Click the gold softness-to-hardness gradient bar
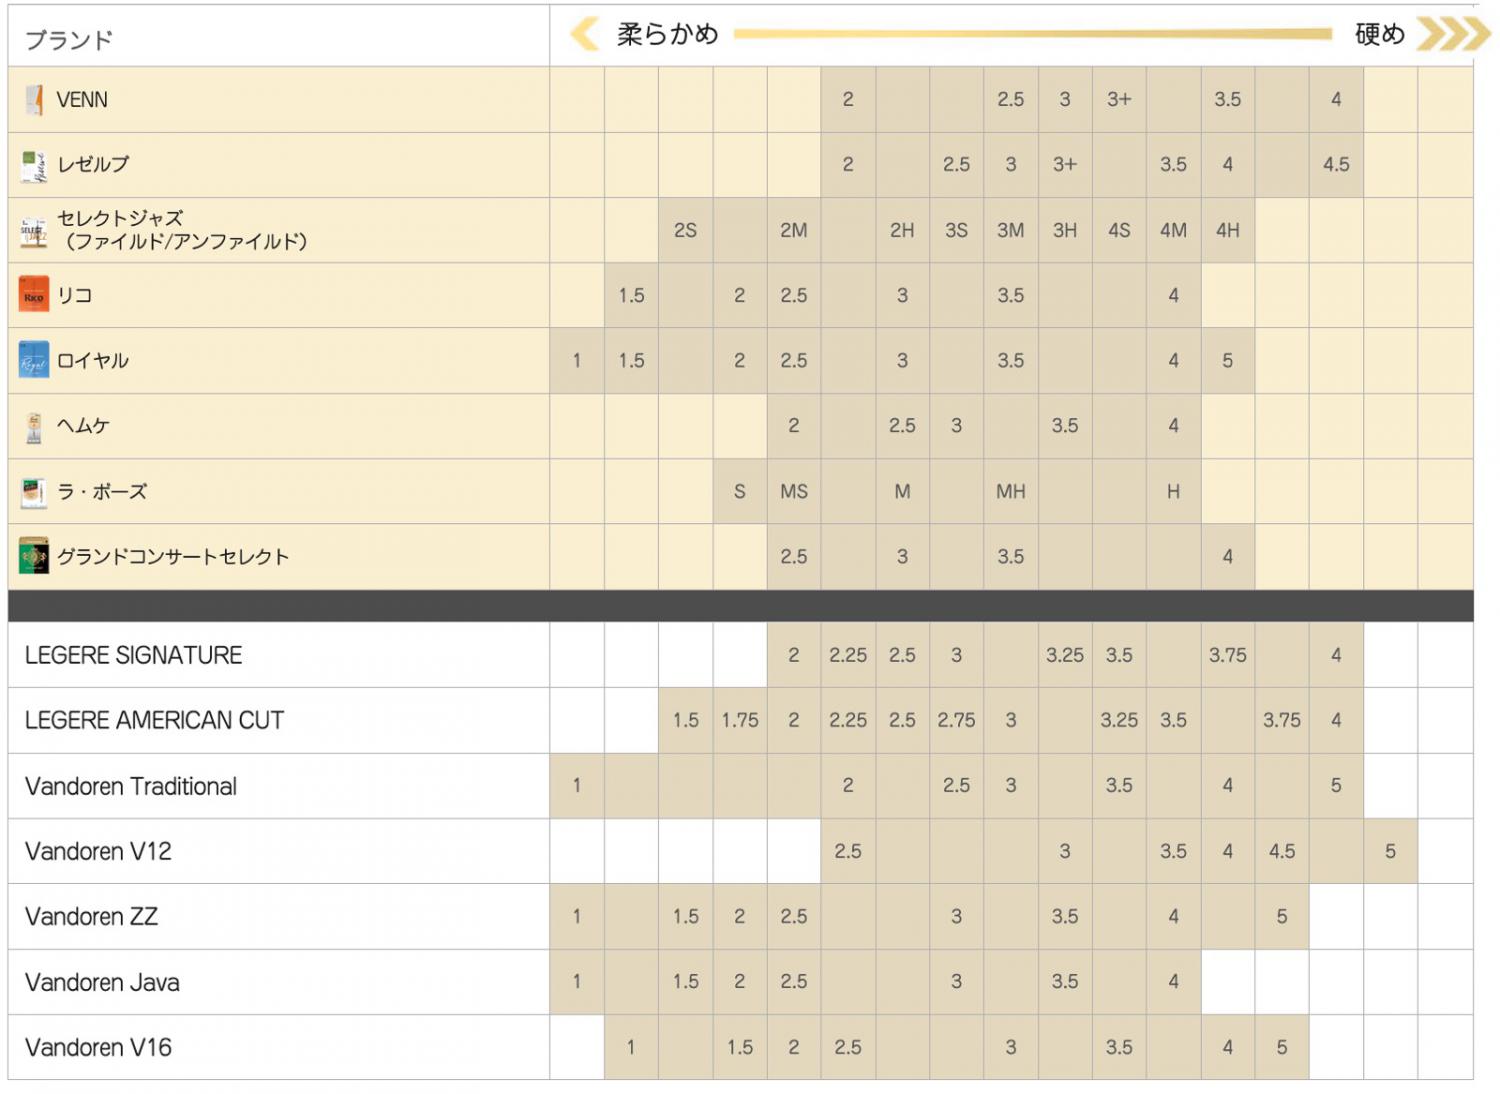The image size is (1500, 1094). point(1032,34)
